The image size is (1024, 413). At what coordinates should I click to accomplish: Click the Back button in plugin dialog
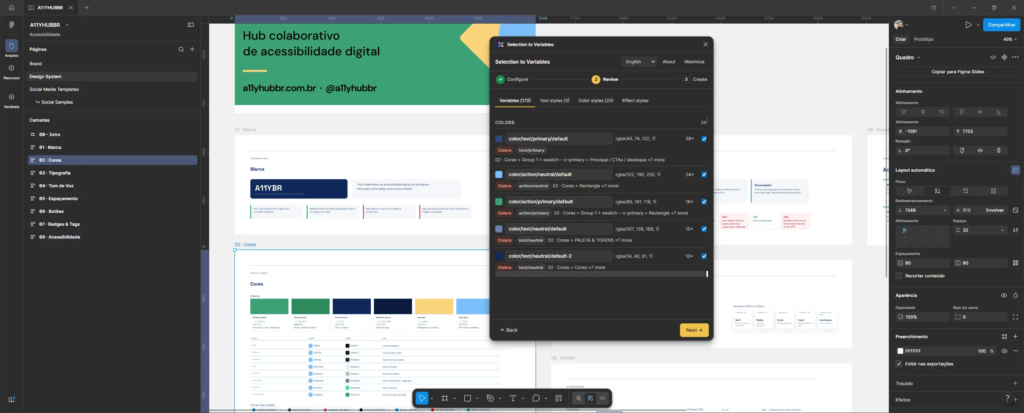tap(509, 330)
